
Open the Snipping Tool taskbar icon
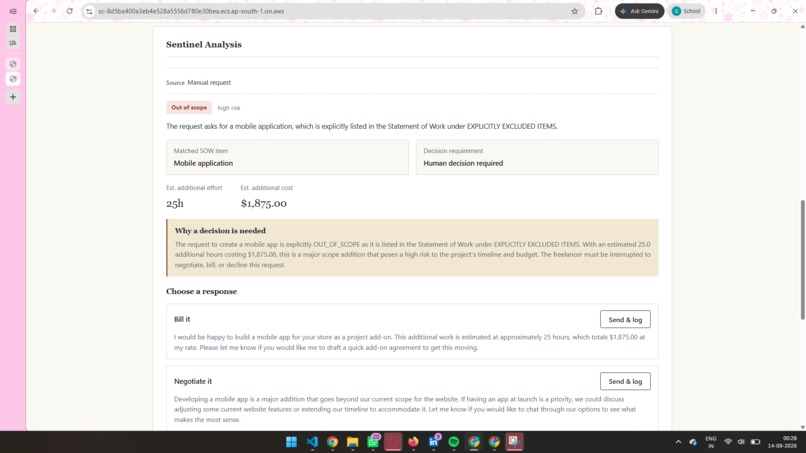(x=514, y=442)
